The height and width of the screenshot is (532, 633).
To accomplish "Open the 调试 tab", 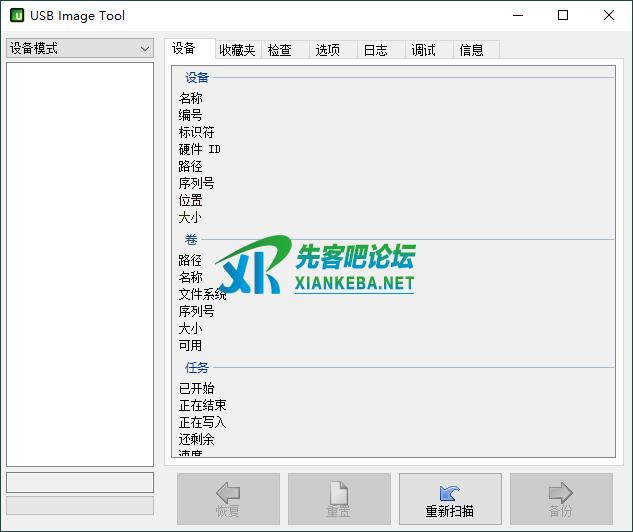I will tap(423, 50).
